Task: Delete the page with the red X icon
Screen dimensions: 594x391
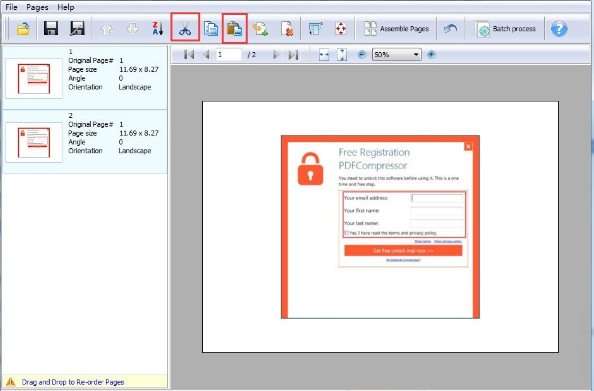Action: (287, 29)
